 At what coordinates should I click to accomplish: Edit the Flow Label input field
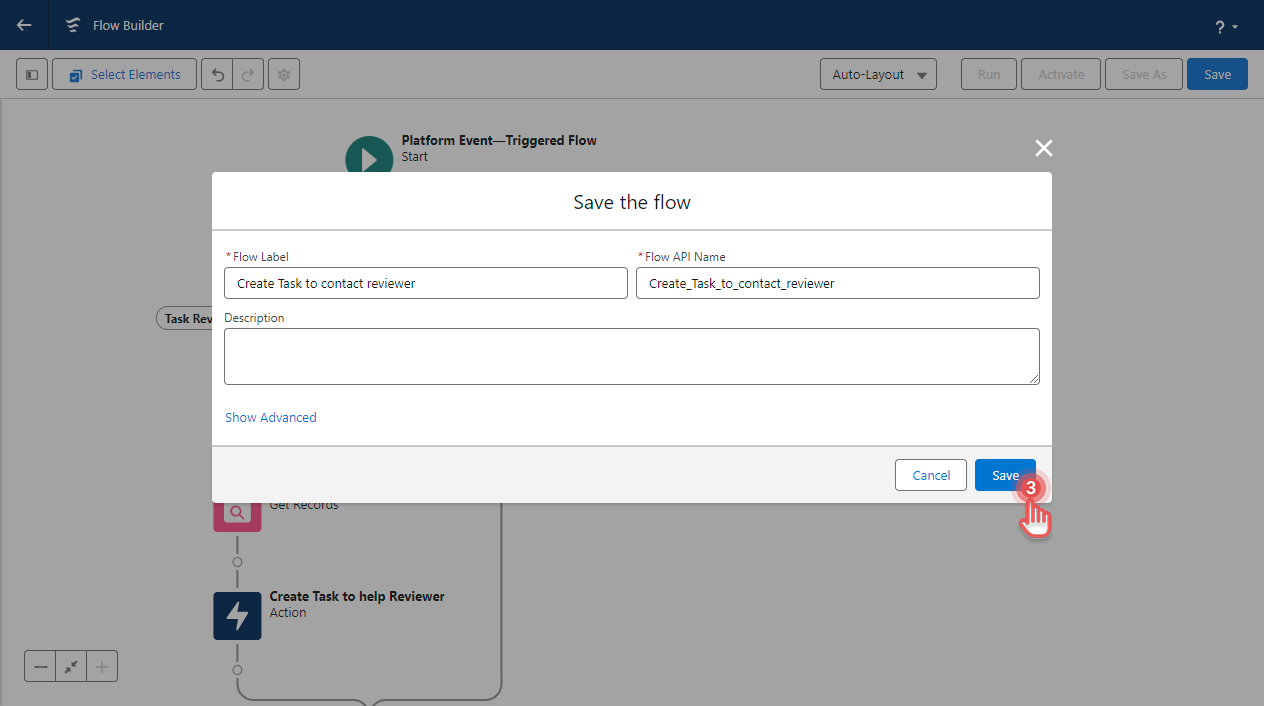coord(425,283)
